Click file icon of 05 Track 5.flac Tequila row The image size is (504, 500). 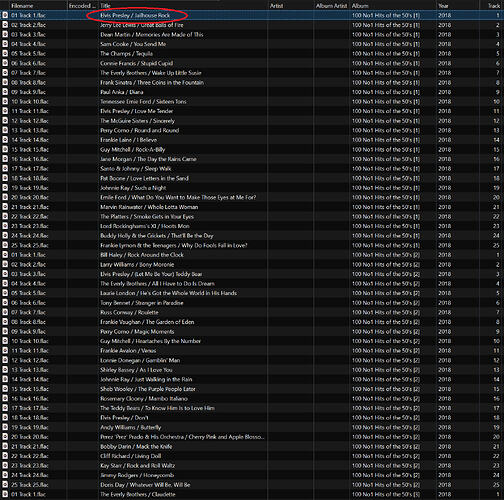pyautogui.click(x=5, y=54)
